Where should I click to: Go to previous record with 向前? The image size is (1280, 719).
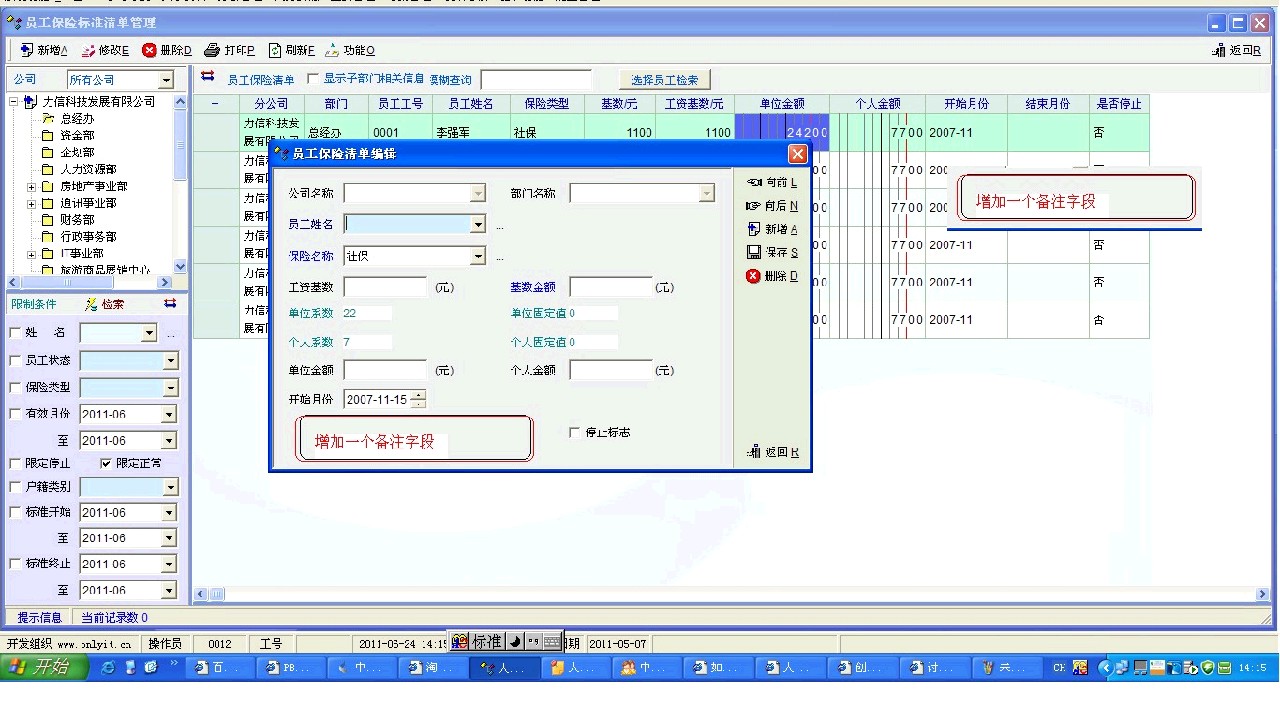tap(754, 183)
